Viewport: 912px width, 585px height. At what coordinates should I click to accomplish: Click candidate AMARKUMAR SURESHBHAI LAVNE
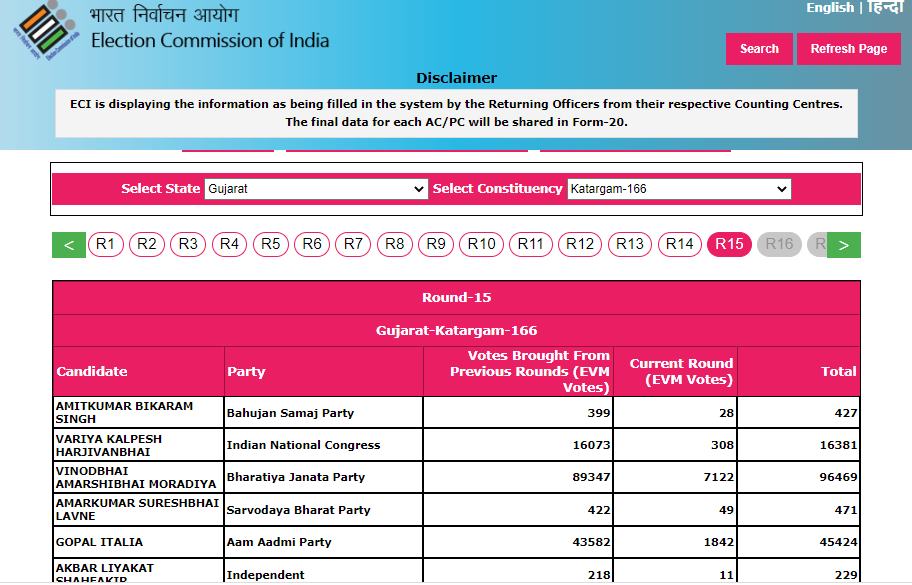tap(138, 509)
